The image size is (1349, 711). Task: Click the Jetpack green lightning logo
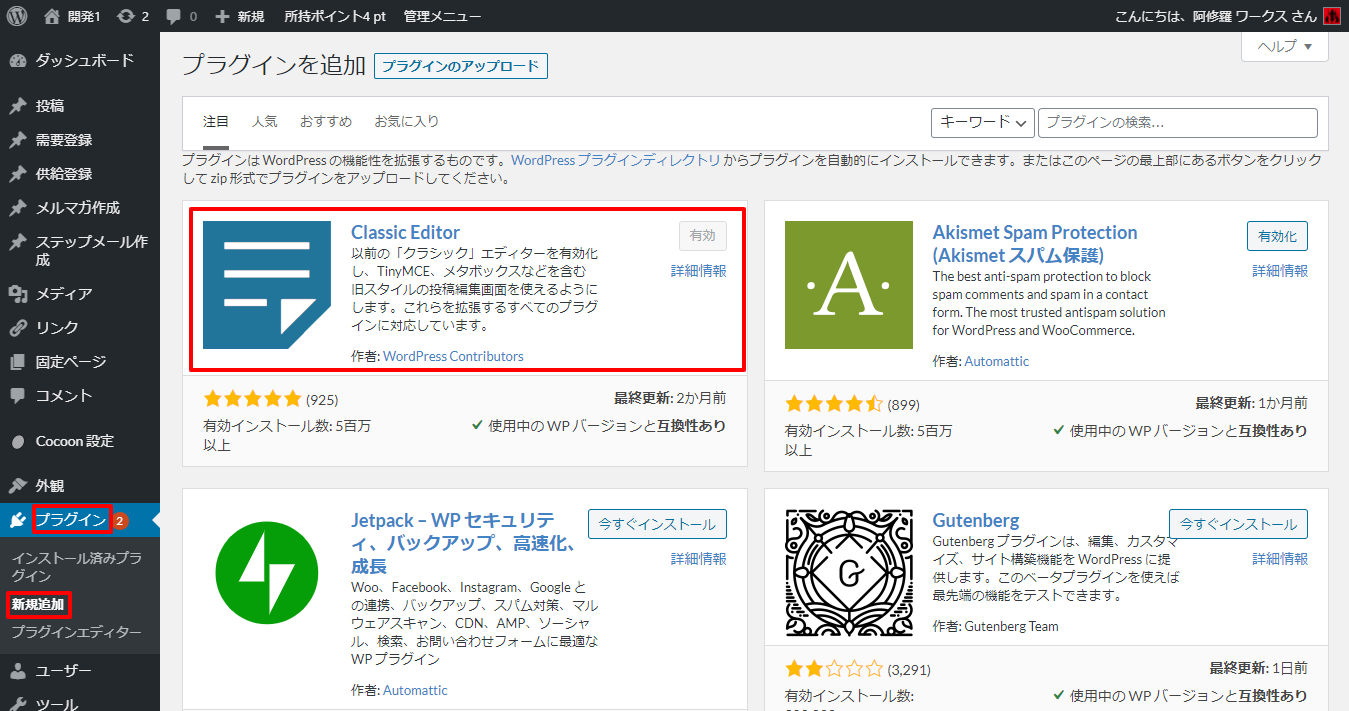pyautogui.click(x=267, y=573)
